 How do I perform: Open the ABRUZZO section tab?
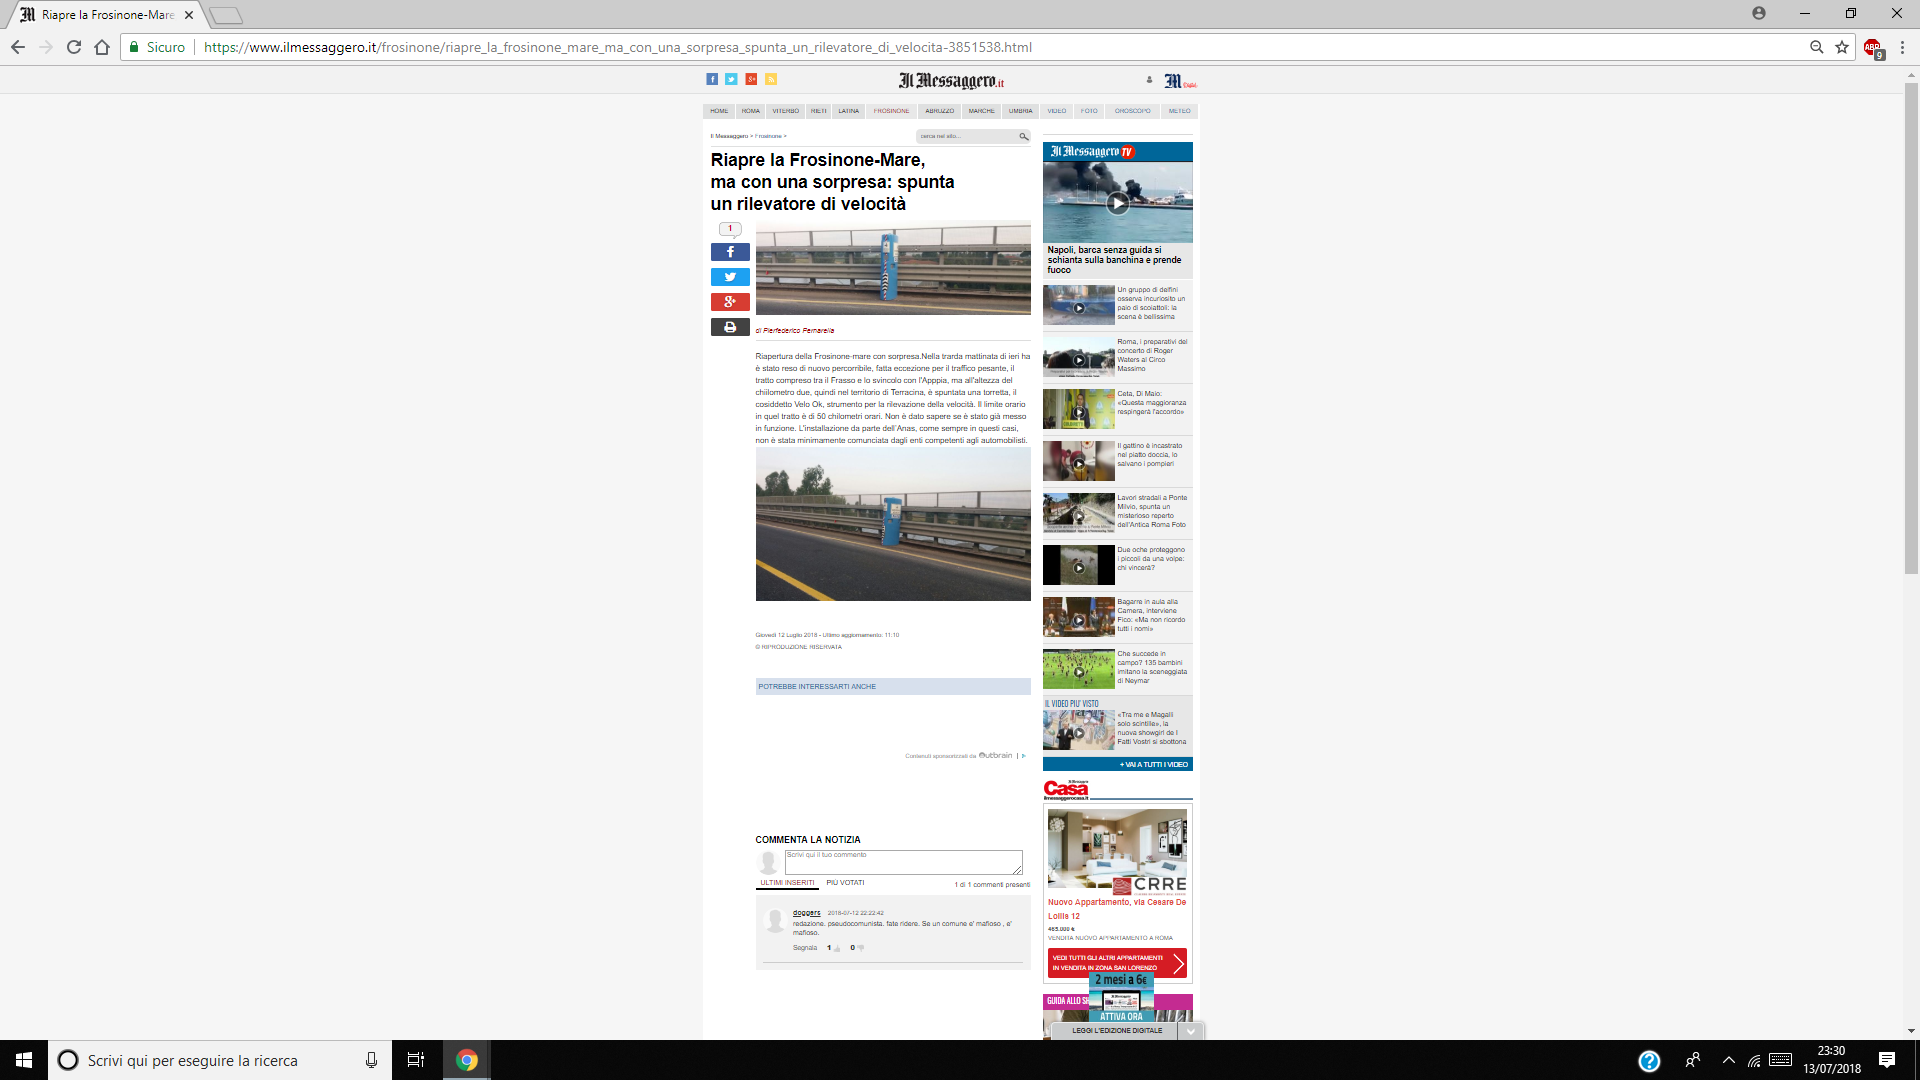pyautogui.click(x=940, y=111)
